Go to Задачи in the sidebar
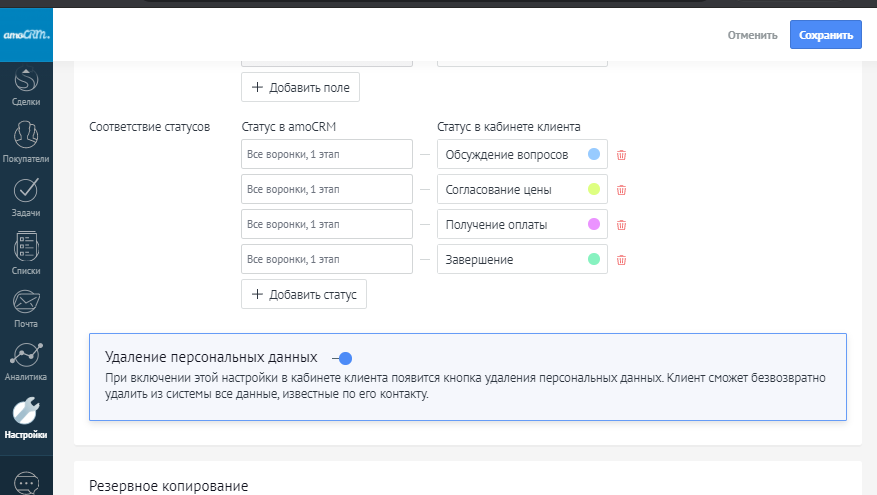The width and height of the screenshot is (877, 495). (x=26, y=195)
